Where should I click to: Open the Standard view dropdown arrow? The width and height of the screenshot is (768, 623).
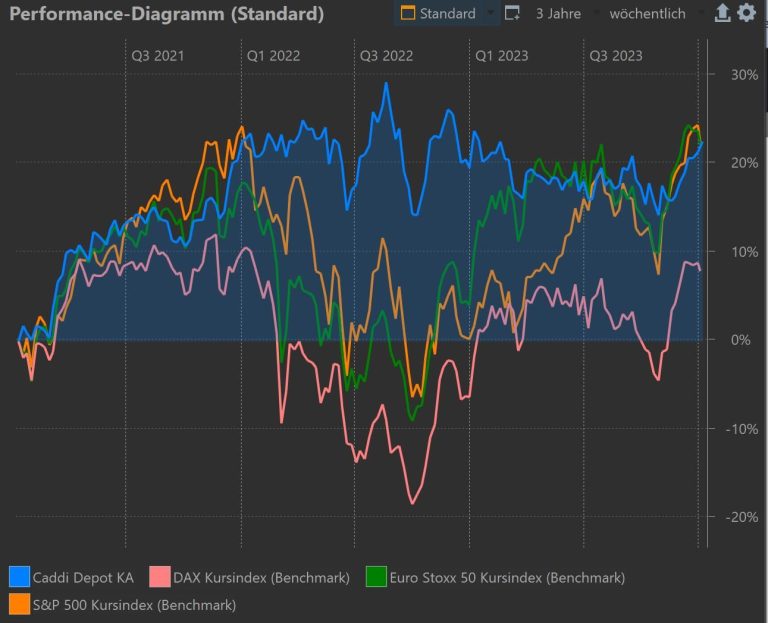[x=491, y=12]
